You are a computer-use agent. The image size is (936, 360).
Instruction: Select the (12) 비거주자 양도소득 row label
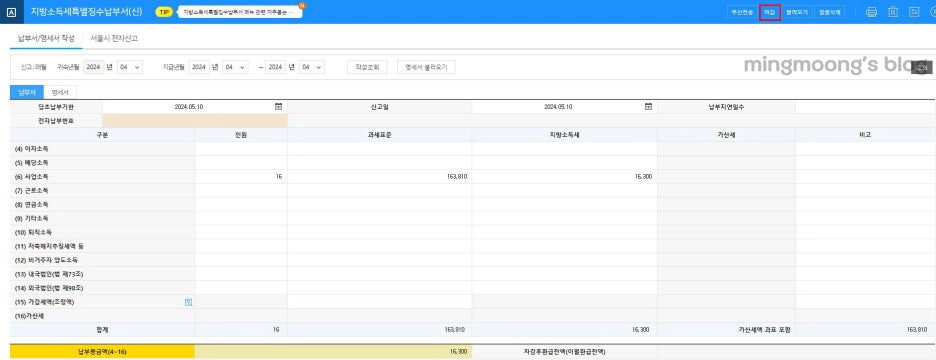click(47, 260)
